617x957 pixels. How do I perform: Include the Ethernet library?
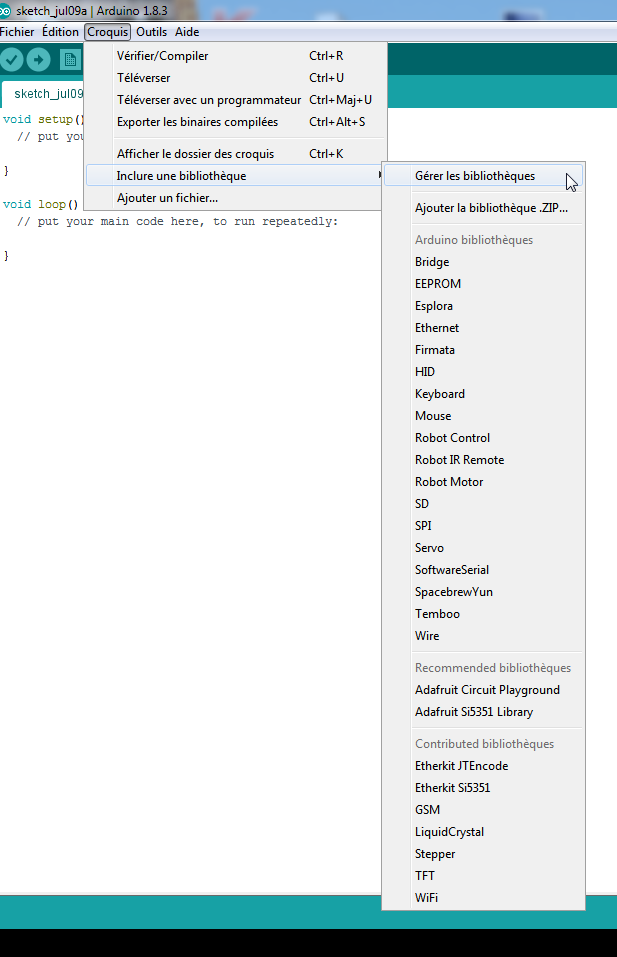point(483,328)
